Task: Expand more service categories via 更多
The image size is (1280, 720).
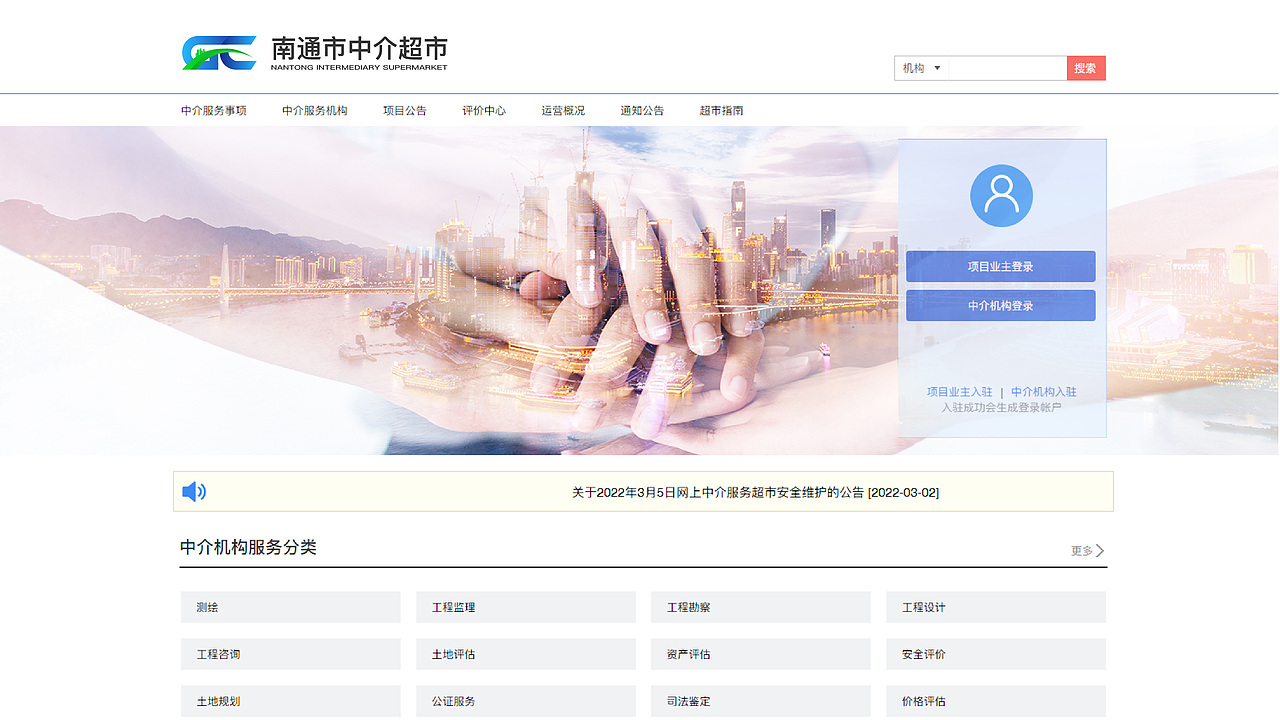Action: tap(1084, 550)
